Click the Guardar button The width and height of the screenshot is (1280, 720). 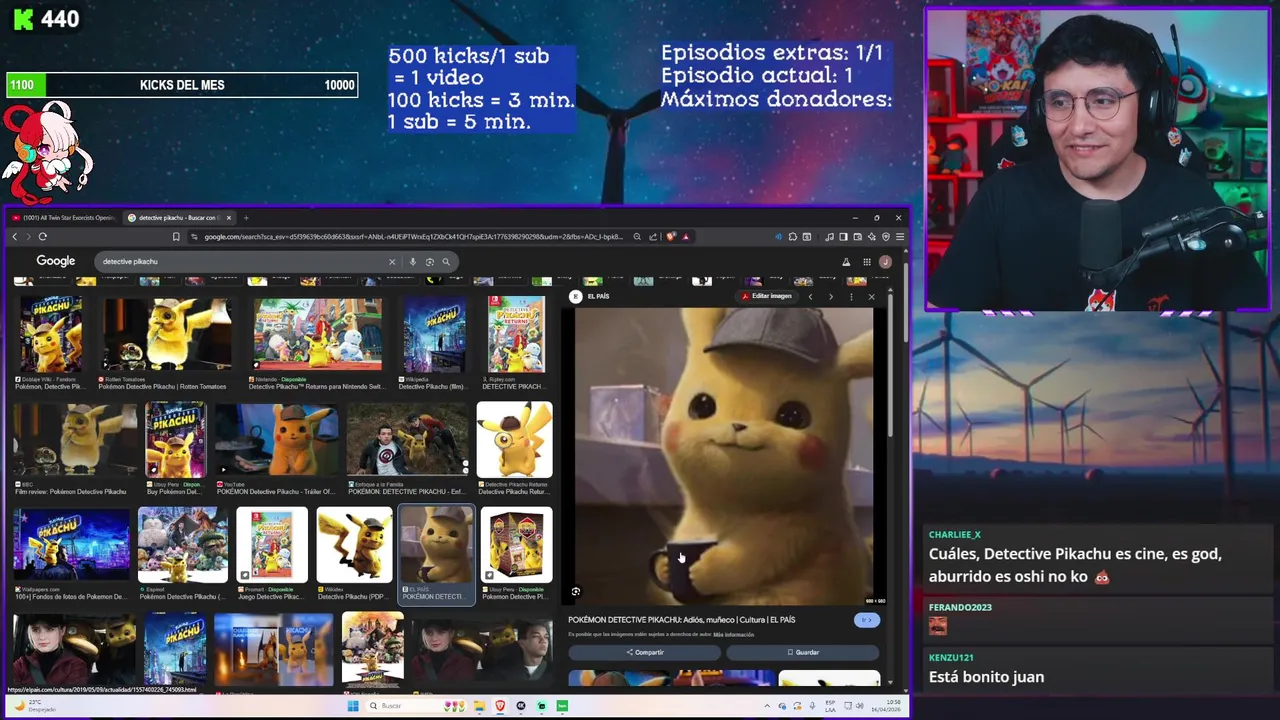pos(803,652)
